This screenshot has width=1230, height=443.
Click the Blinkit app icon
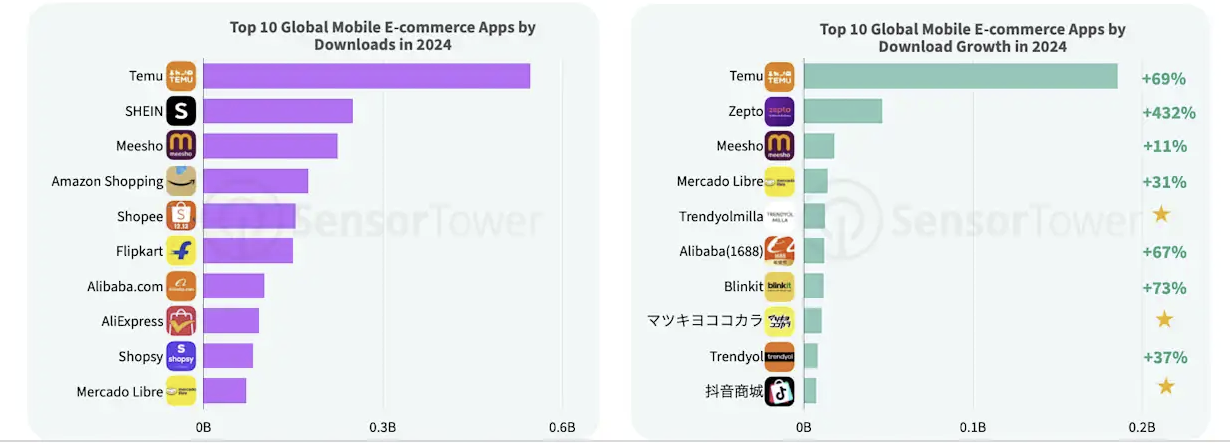coord(779,287)
